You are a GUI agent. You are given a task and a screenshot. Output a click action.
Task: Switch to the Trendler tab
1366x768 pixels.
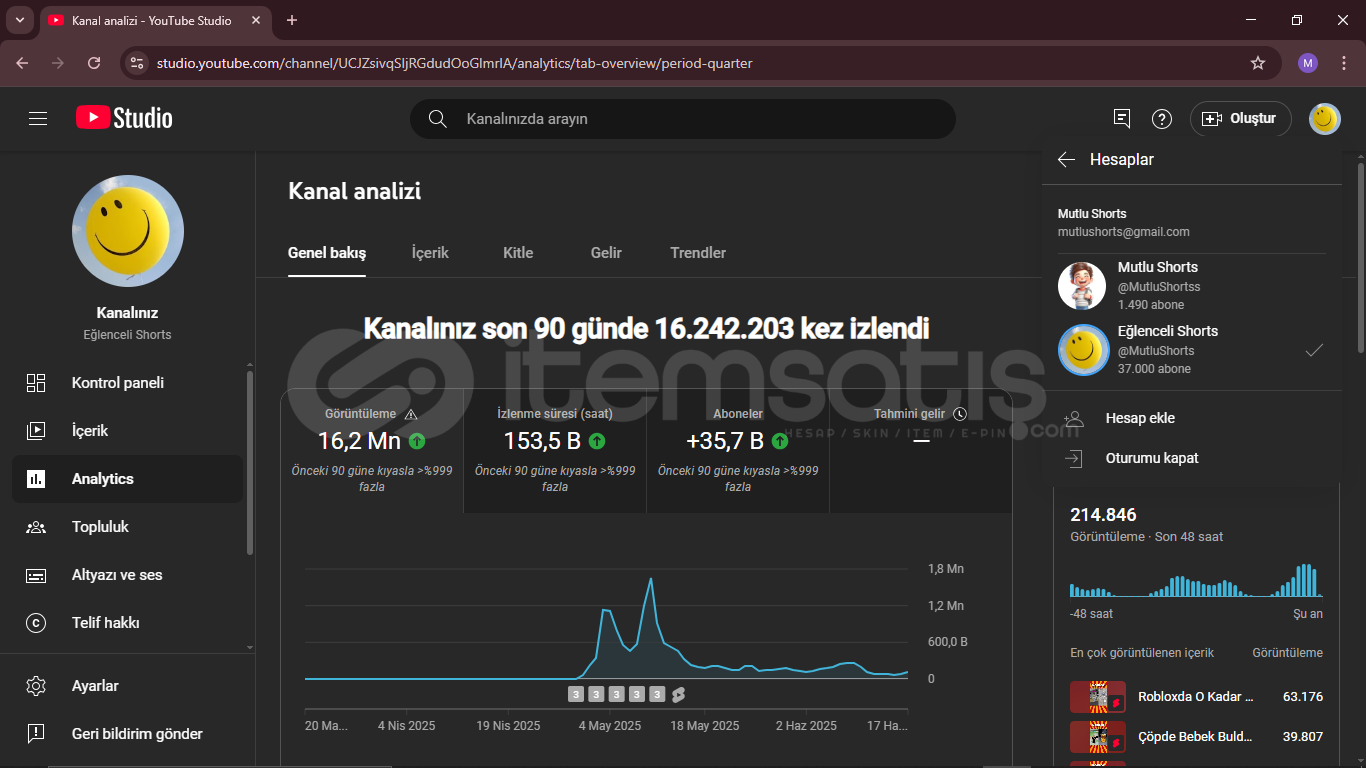[x=698, y=253]
